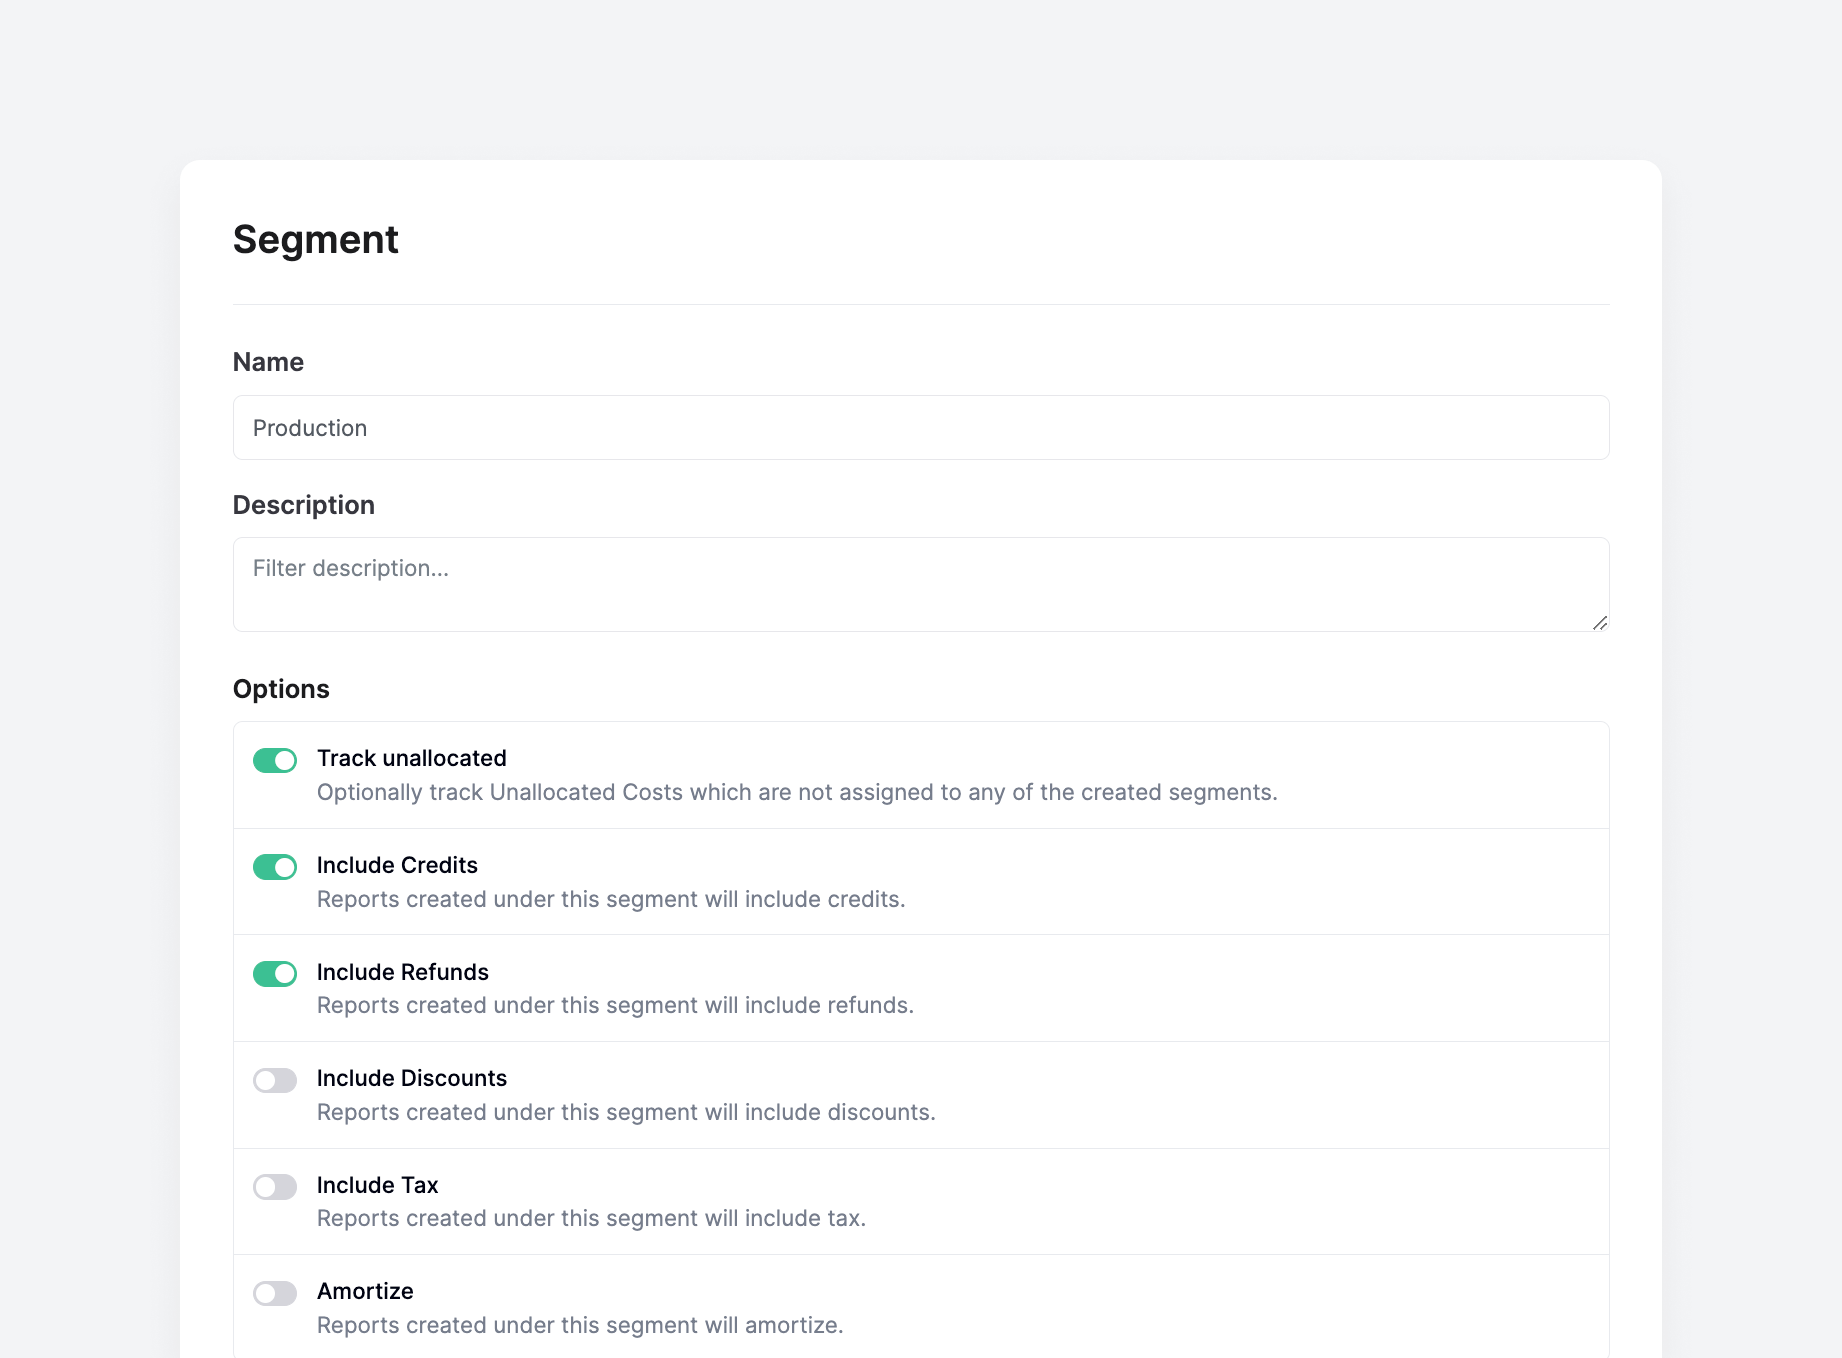
Task: Click the Amortize option label
Action: pos(365,1291)
